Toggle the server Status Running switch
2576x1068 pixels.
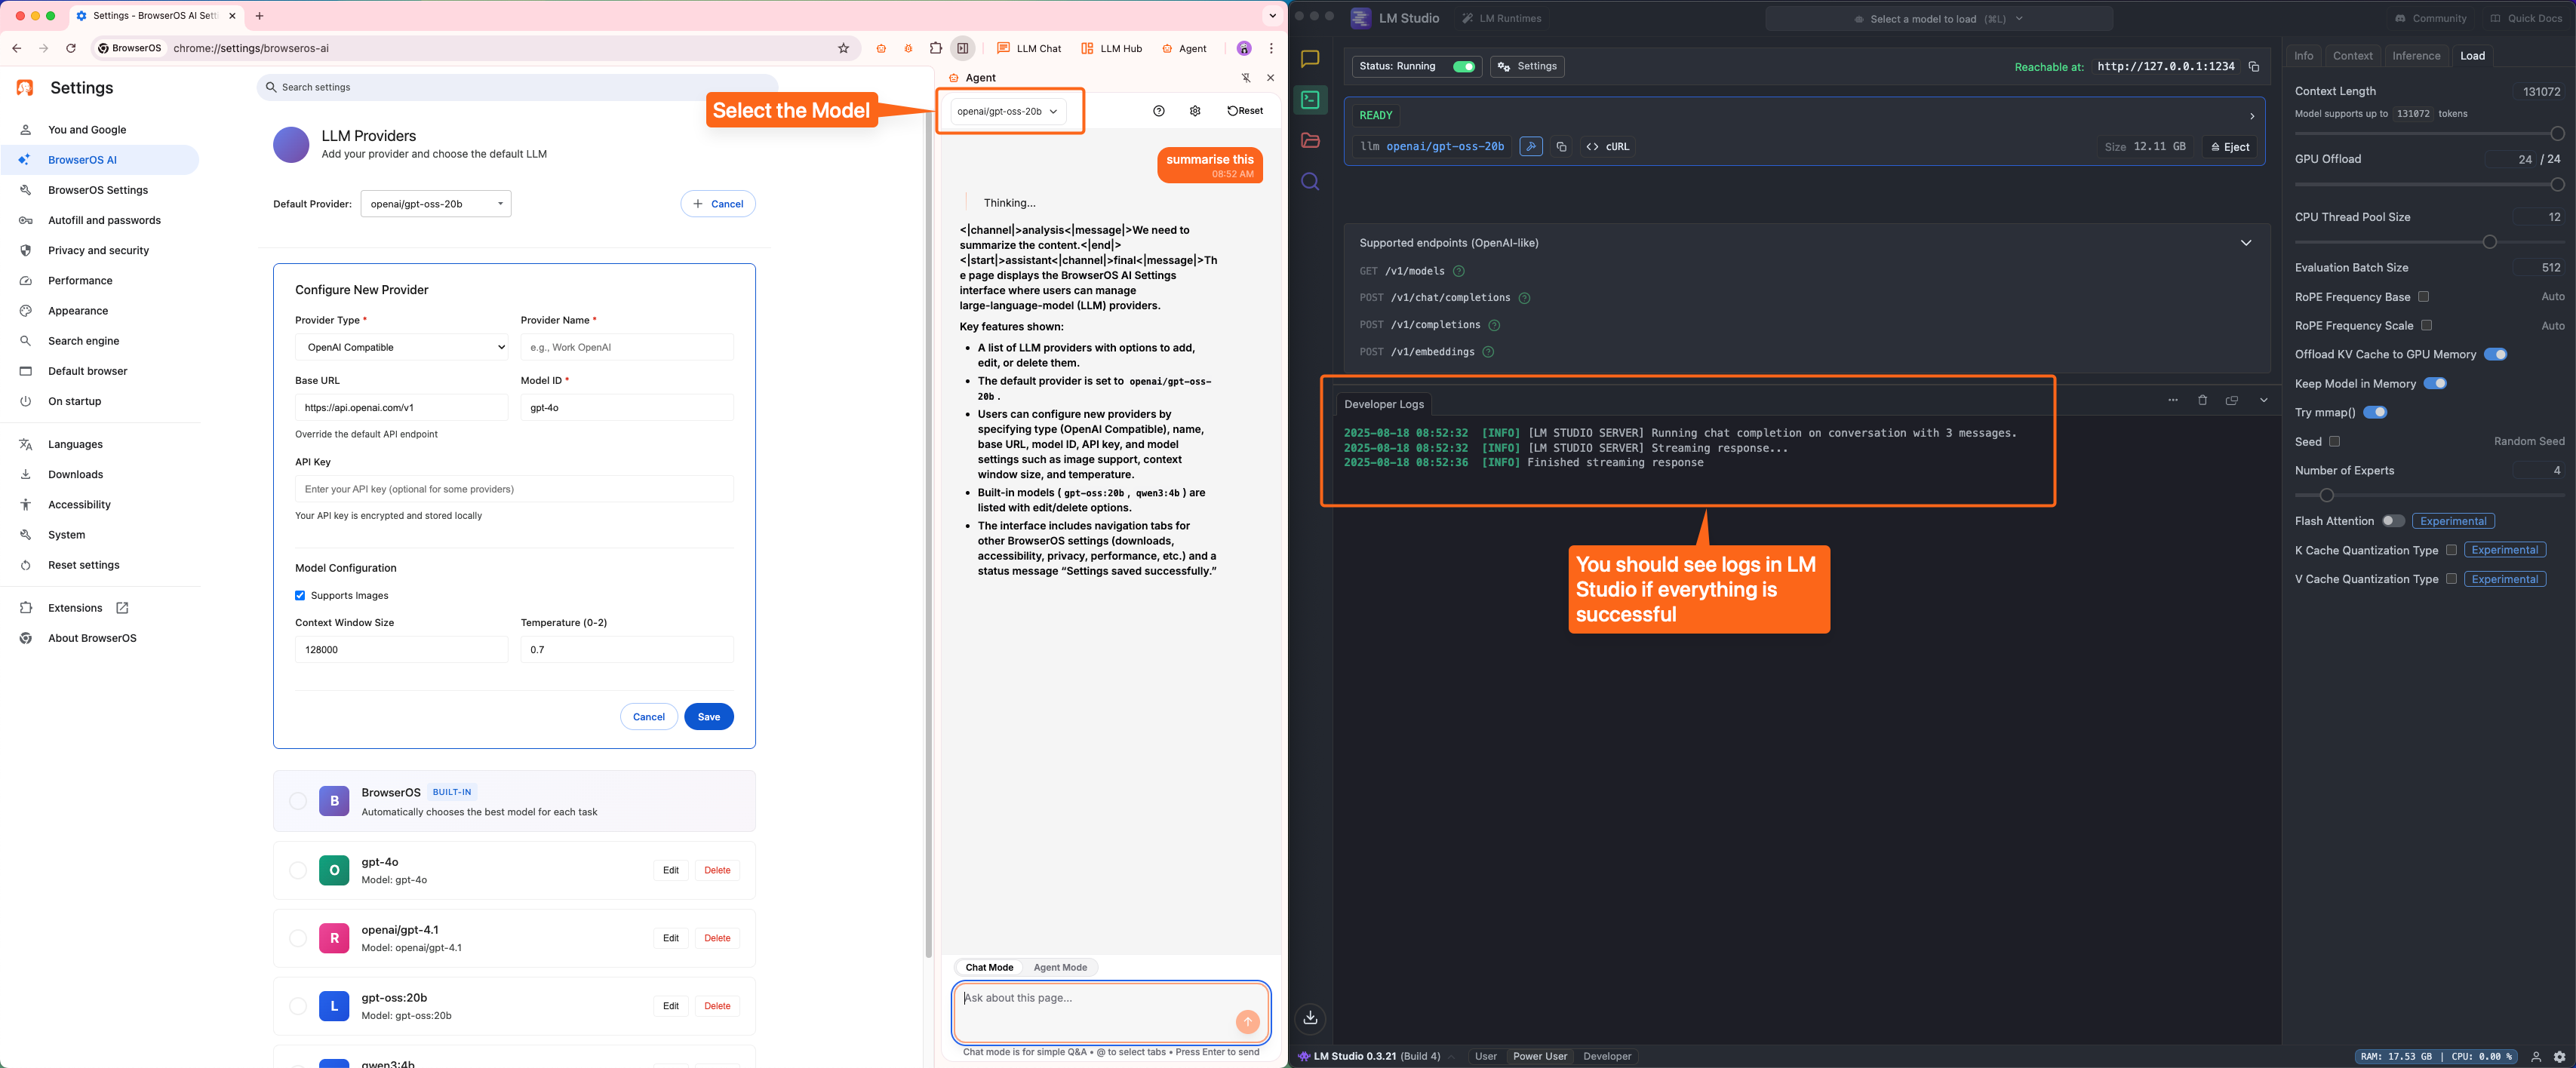click(x=1463, y=67)
